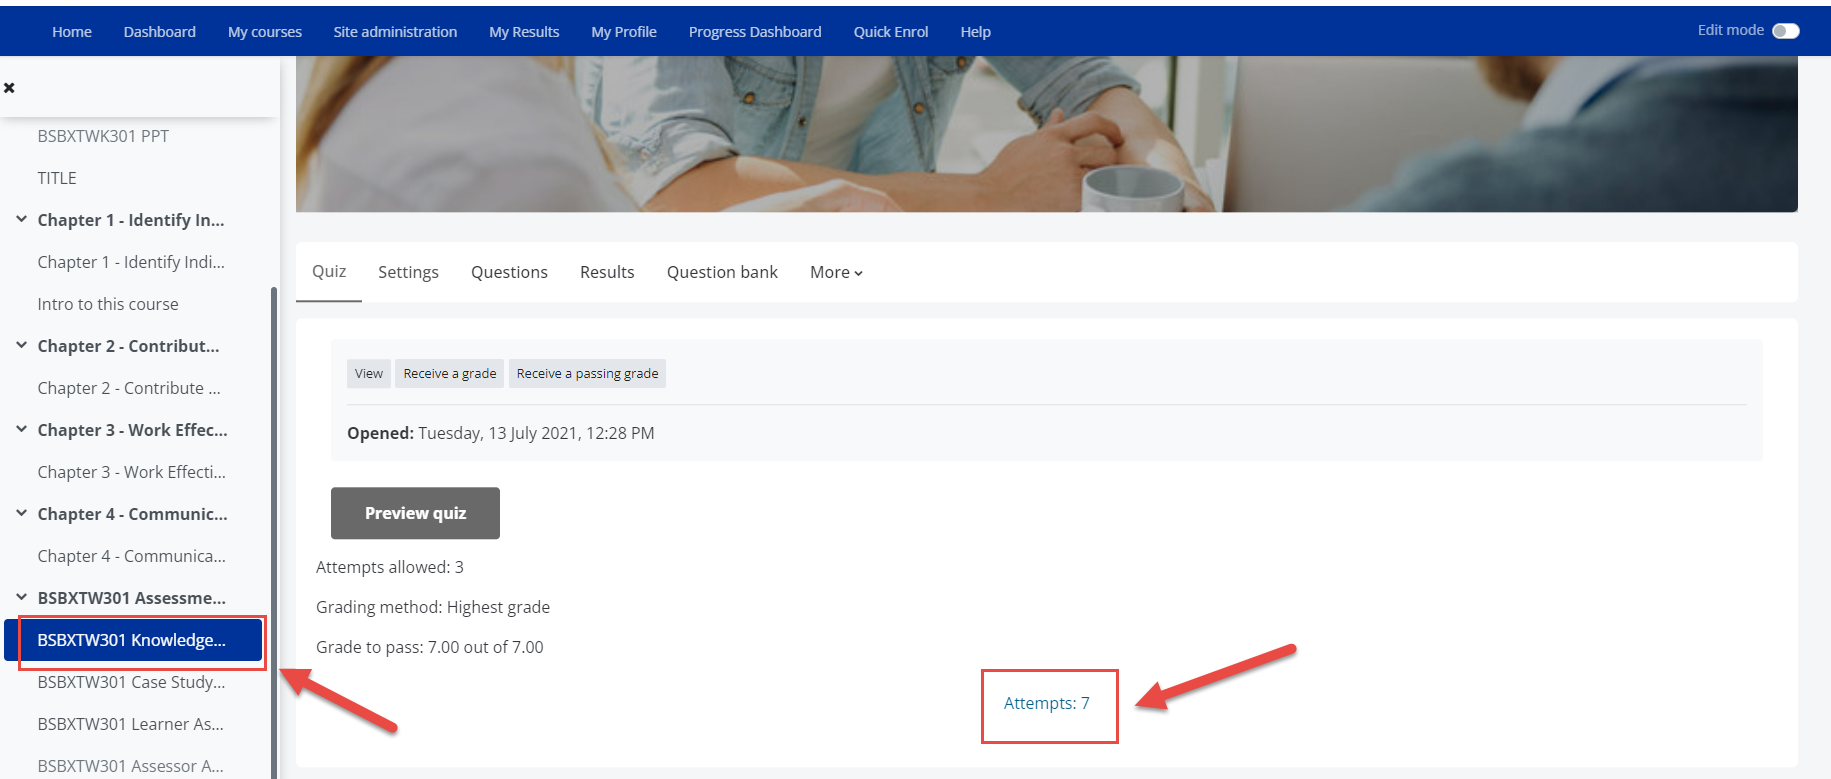Switch to the Results tab
The image size is (1831, 779).
click(607, 272)
